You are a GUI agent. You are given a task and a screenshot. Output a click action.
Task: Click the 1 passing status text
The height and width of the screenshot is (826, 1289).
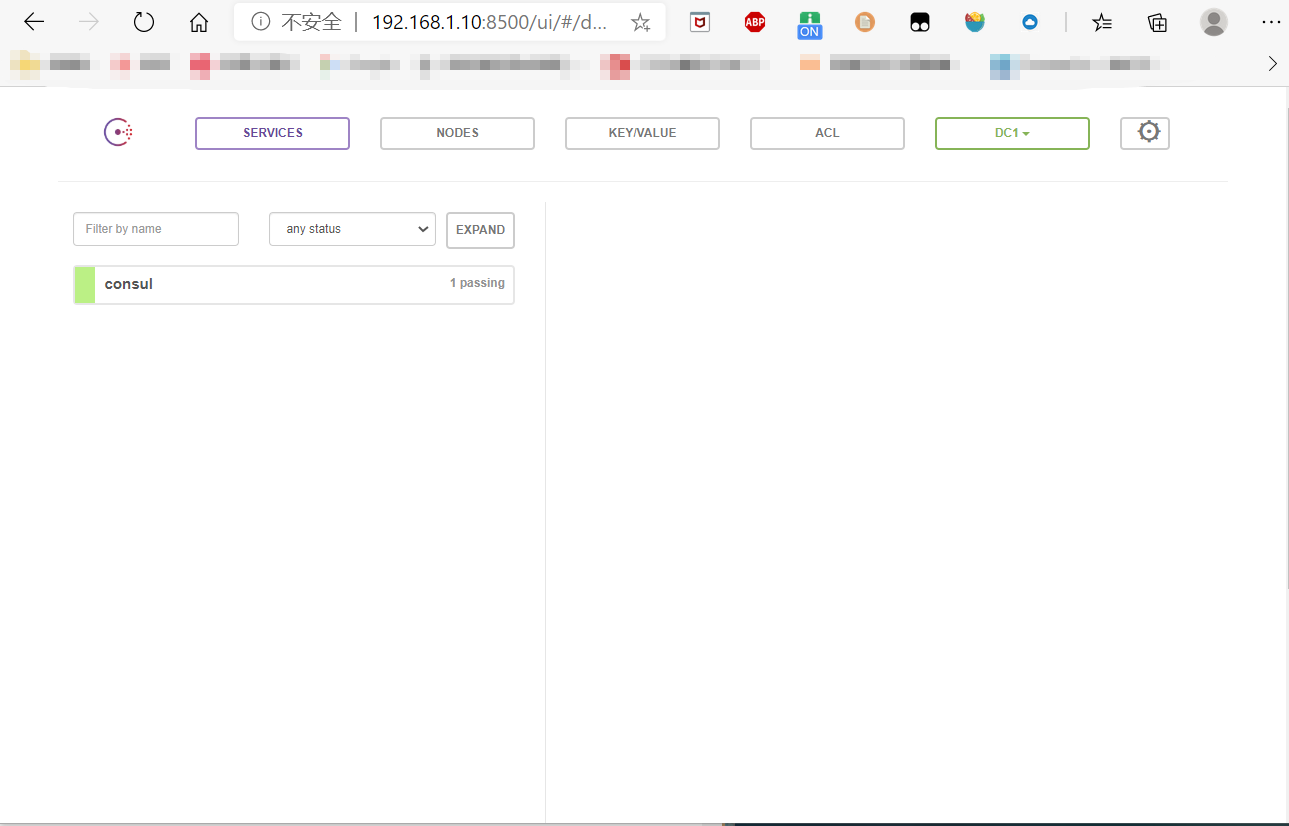pyautogui.click(x=477, y=283)
